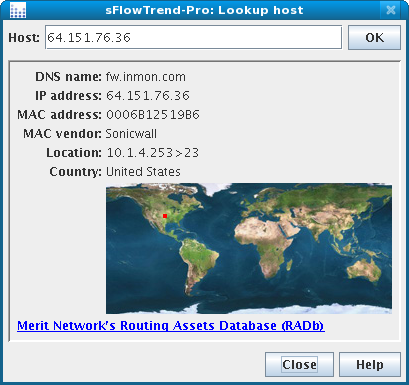Open Merit Network's Routing Assets Database link

171,326
